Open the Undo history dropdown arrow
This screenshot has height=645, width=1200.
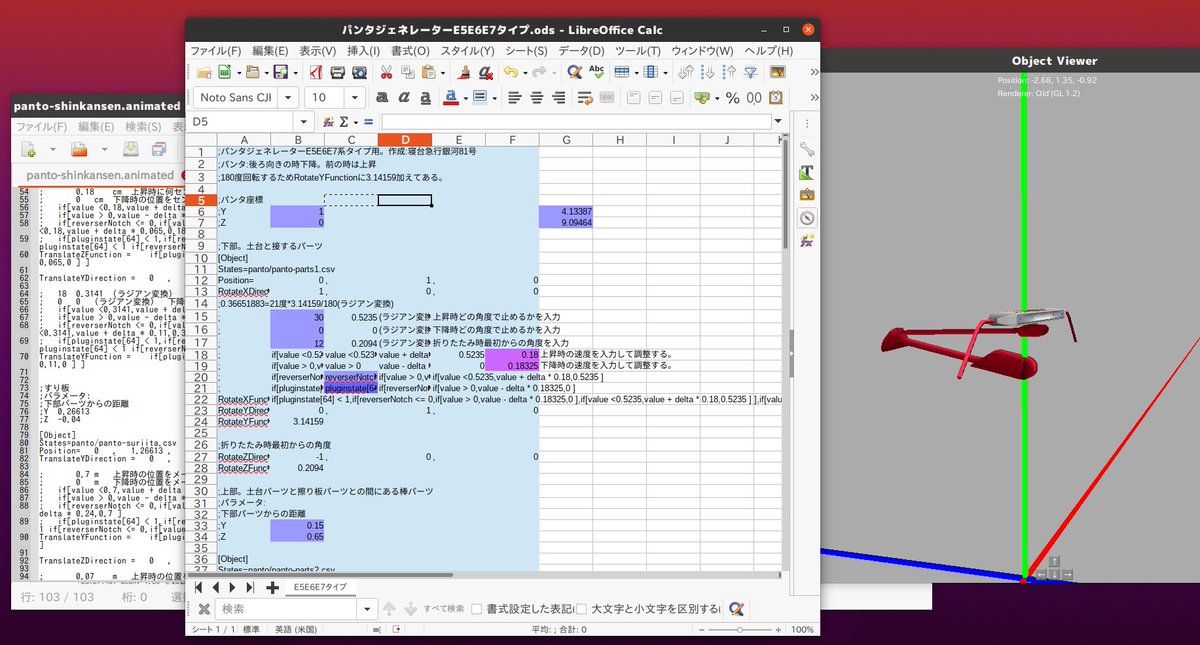point(524,72)
